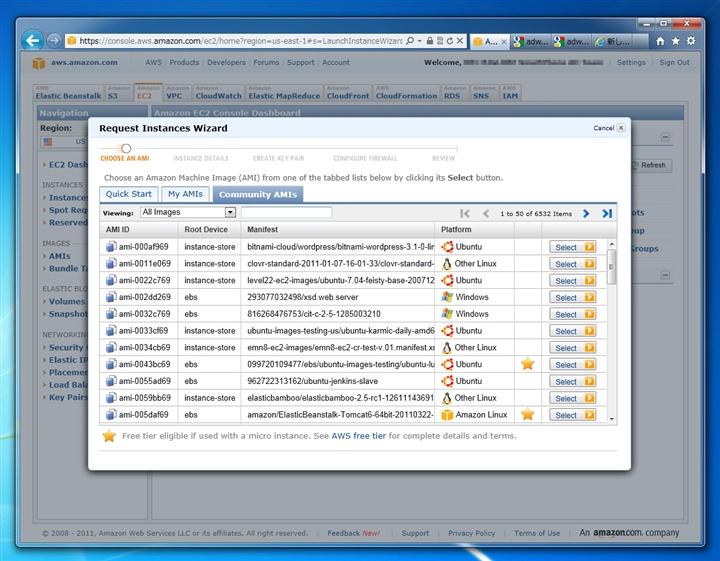
Task: Click the ami-0055ad69 ubuntu-jenkins-slave manifest
Action: (313, 381)
